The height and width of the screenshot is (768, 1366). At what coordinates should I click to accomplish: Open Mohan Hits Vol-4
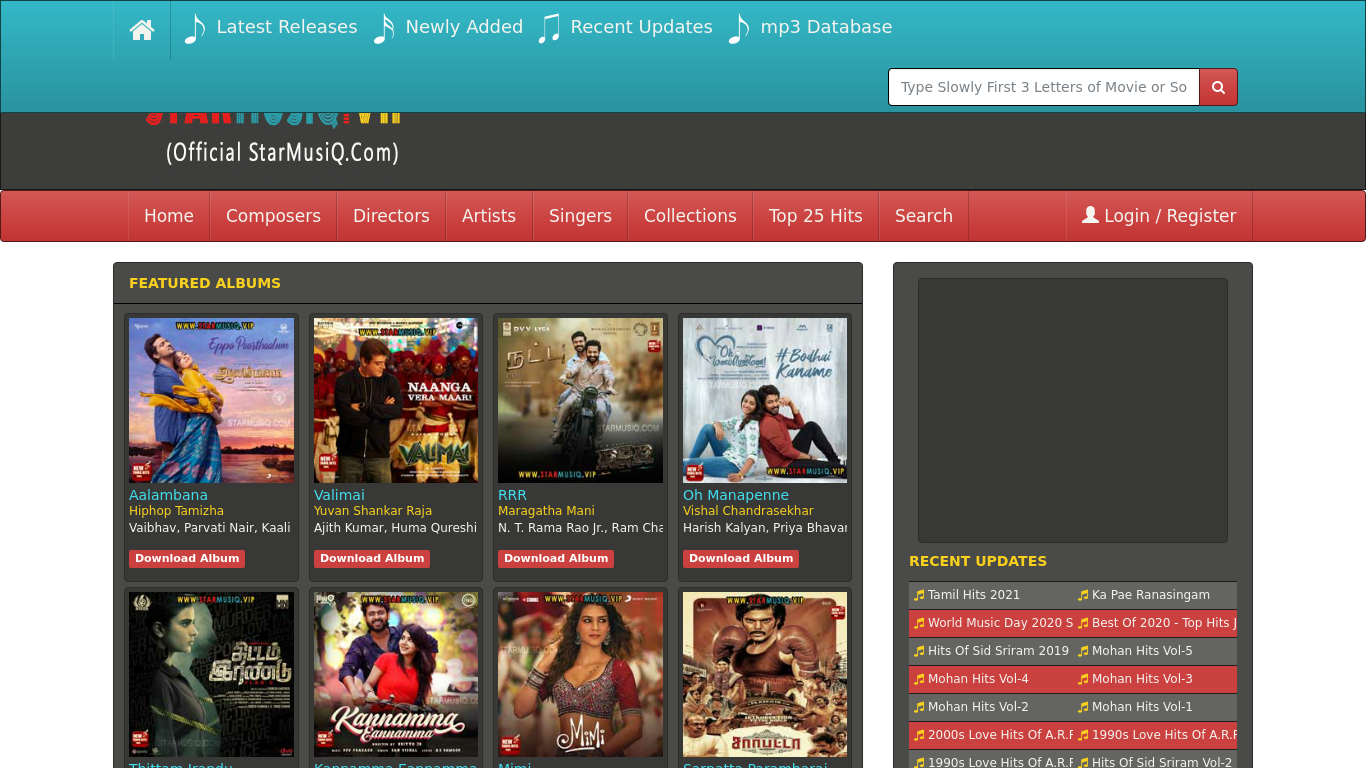[978, 679]
